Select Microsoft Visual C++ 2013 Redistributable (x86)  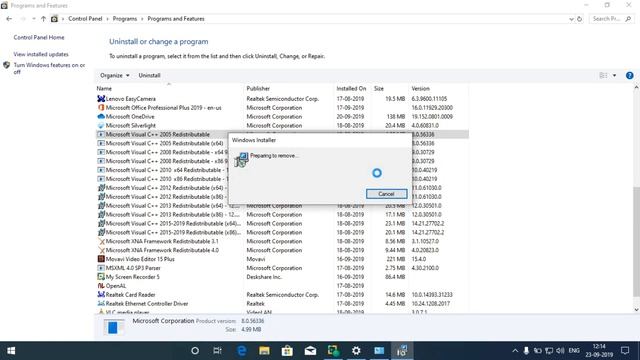tap(282, 215)
